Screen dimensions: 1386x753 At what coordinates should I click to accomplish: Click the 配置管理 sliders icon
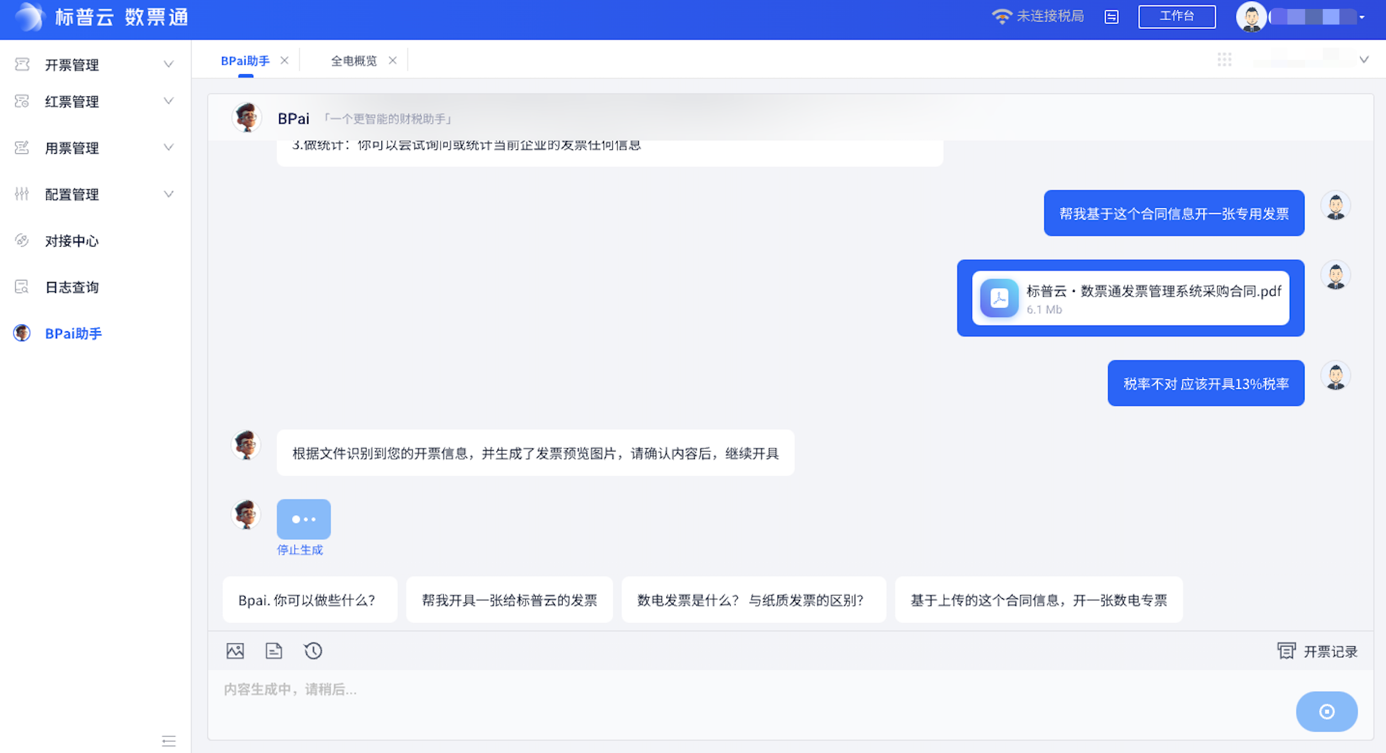[x=22, y=194]
